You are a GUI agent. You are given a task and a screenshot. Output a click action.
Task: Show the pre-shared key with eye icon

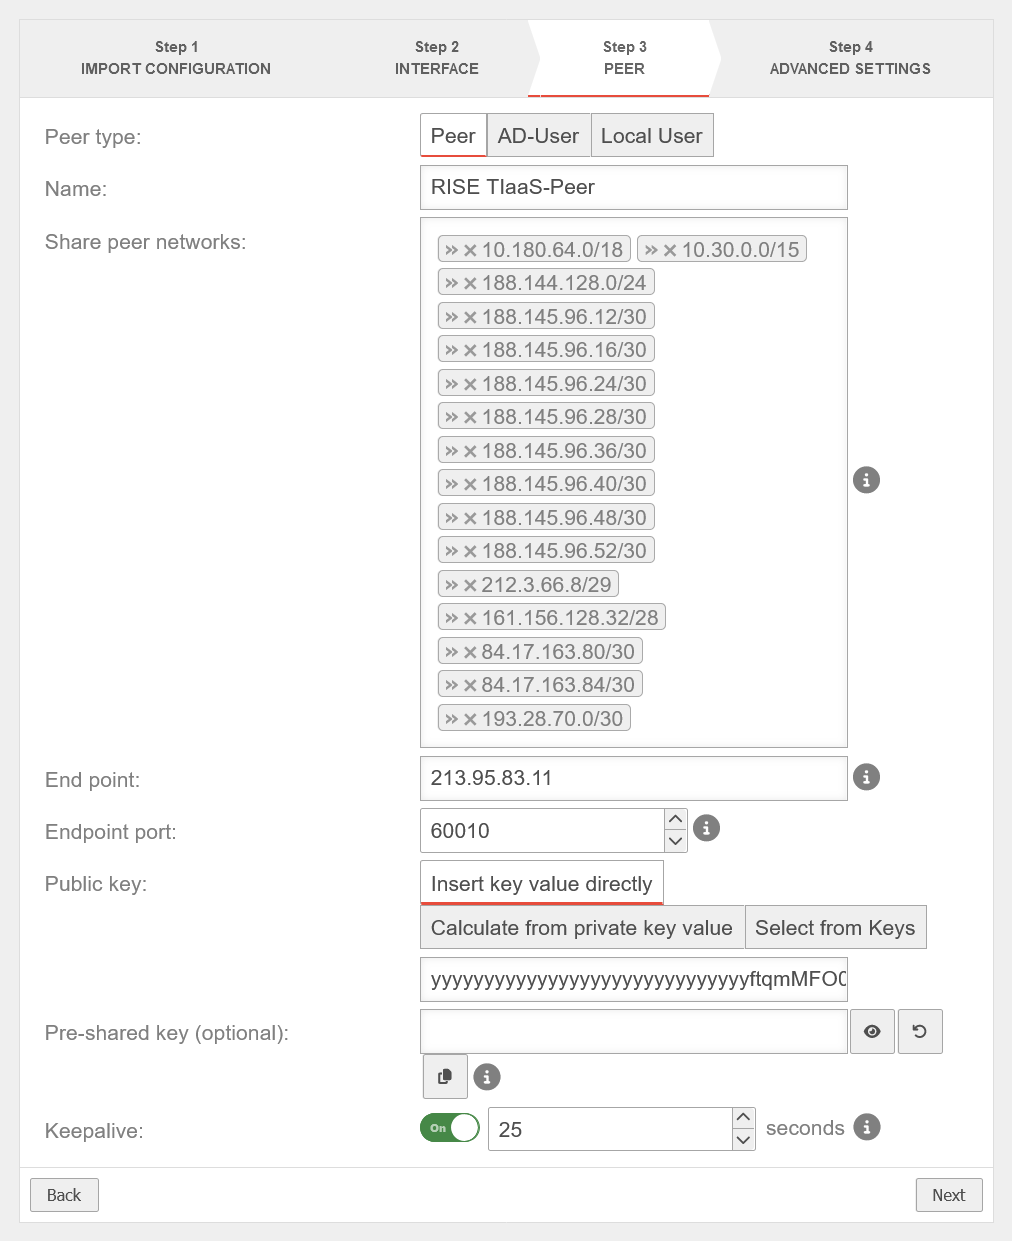tap(872, 1031)
